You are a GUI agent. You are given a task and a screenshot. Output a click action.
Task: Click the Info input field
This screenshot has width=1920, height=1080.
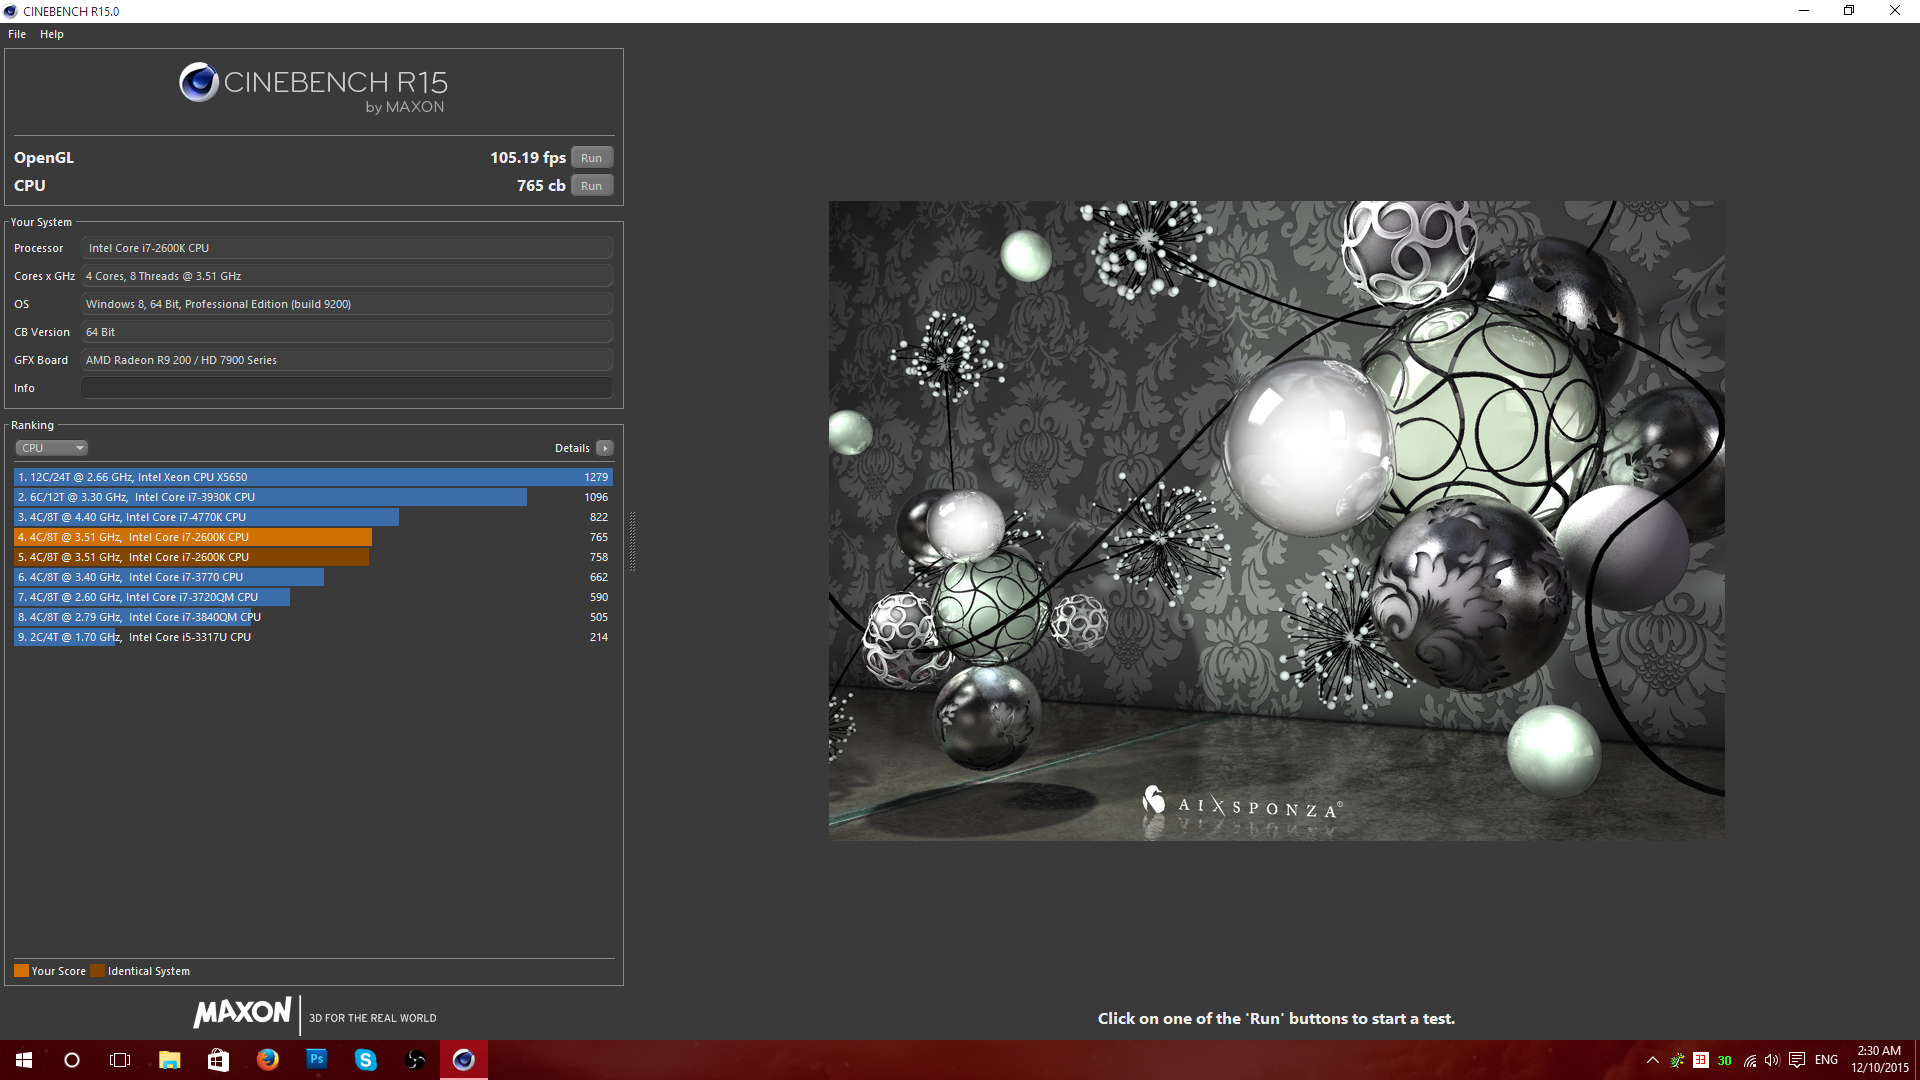[x=346, y=388]
